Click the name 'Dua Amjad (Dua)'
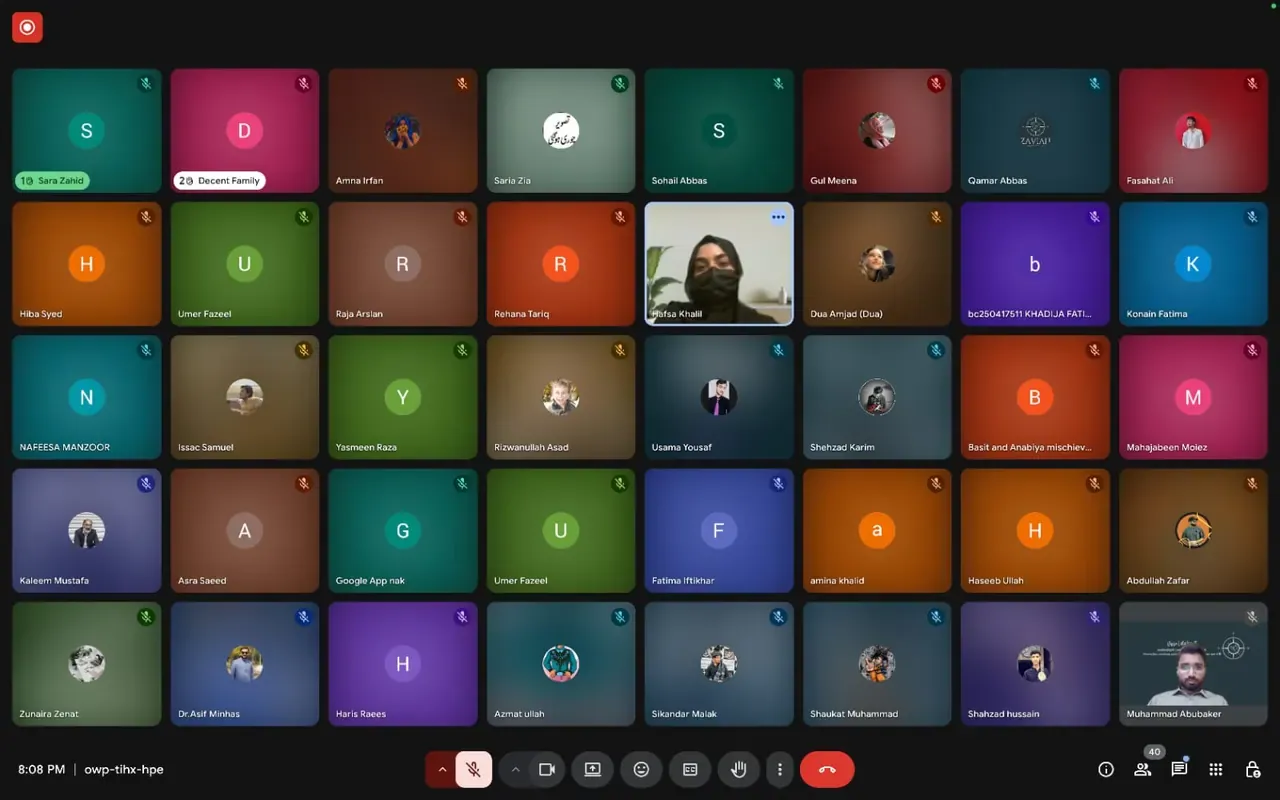1280x800 pixels. pyautogui.click(x=846, y=314)
